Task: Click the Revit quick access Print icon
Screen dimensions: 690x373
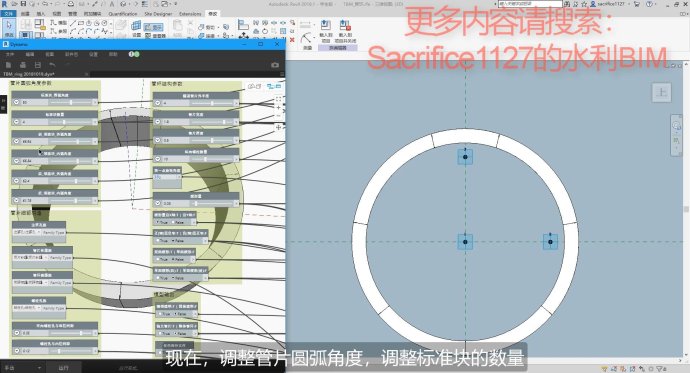Action: tap(71, 4)
